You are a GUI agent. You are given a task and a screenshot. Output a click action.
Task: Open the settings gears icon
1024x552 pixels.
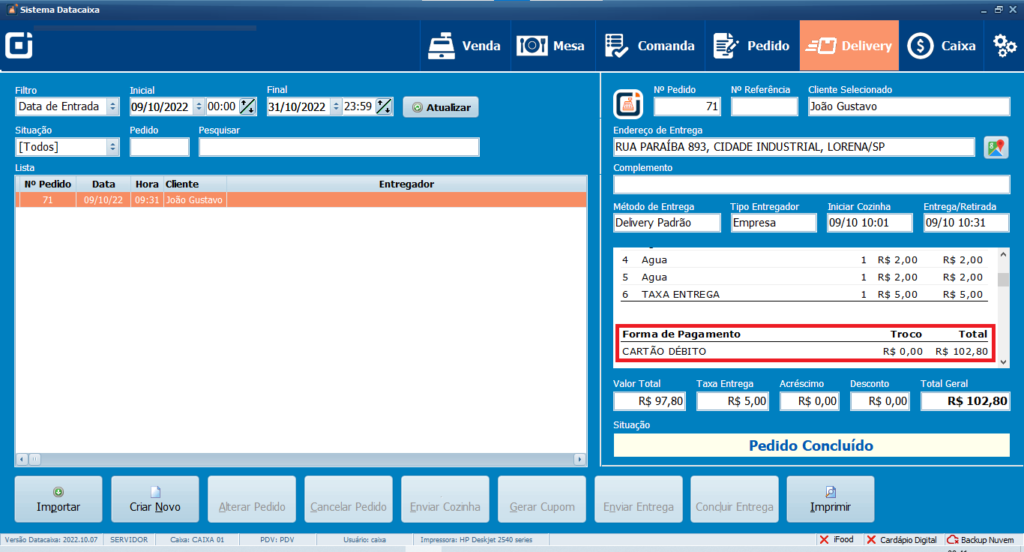click(1004, 45)
